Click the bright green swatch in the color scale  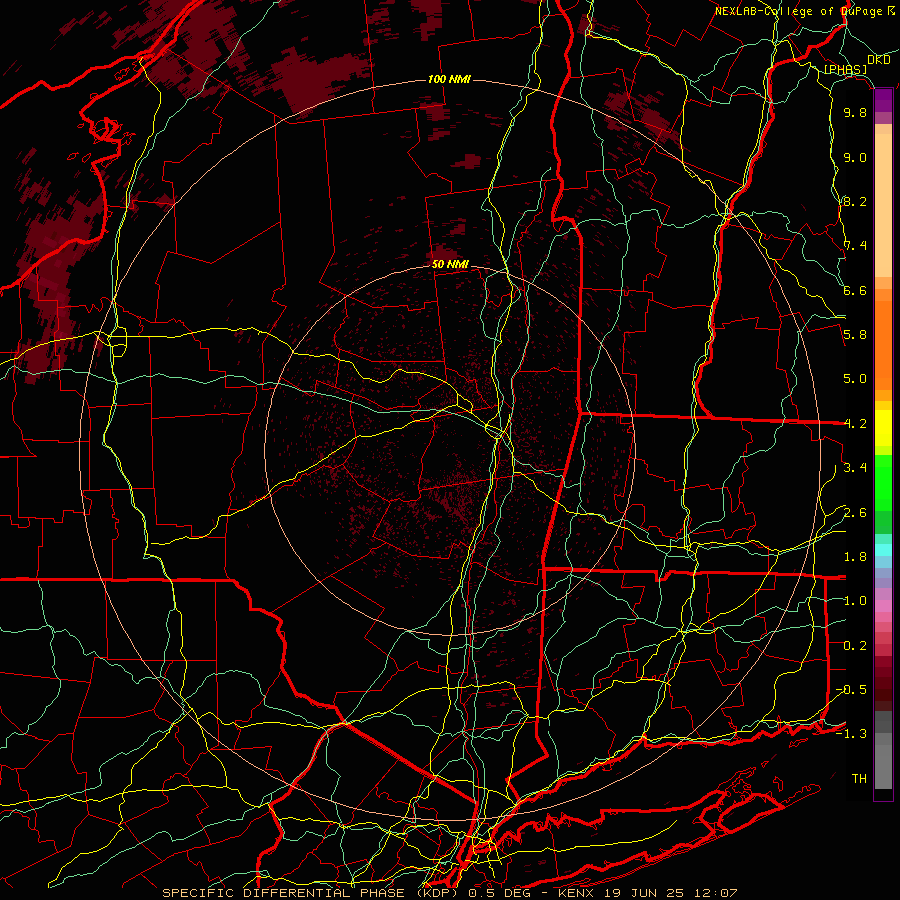[x=883, y=485]
